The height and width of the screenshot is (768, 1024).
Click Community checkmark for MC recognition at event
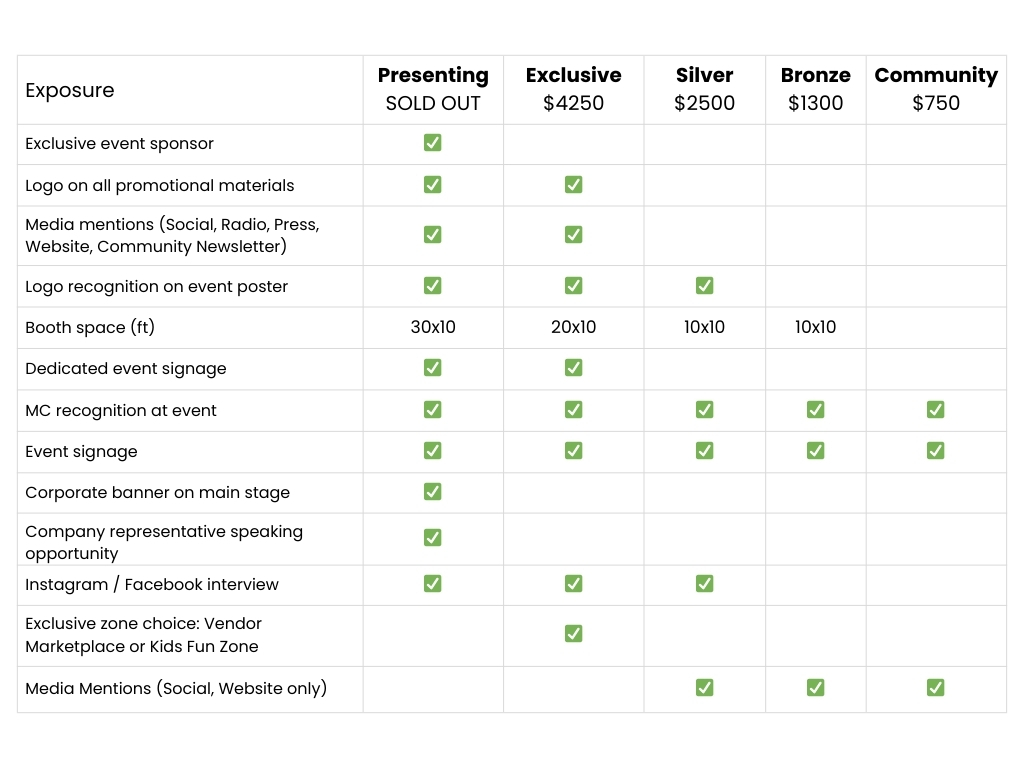(x=935, y=410)
